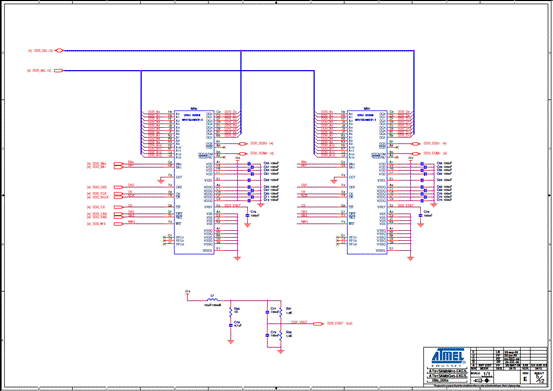
Task: Select the second bus port at upper left
Action: (59, 71)
